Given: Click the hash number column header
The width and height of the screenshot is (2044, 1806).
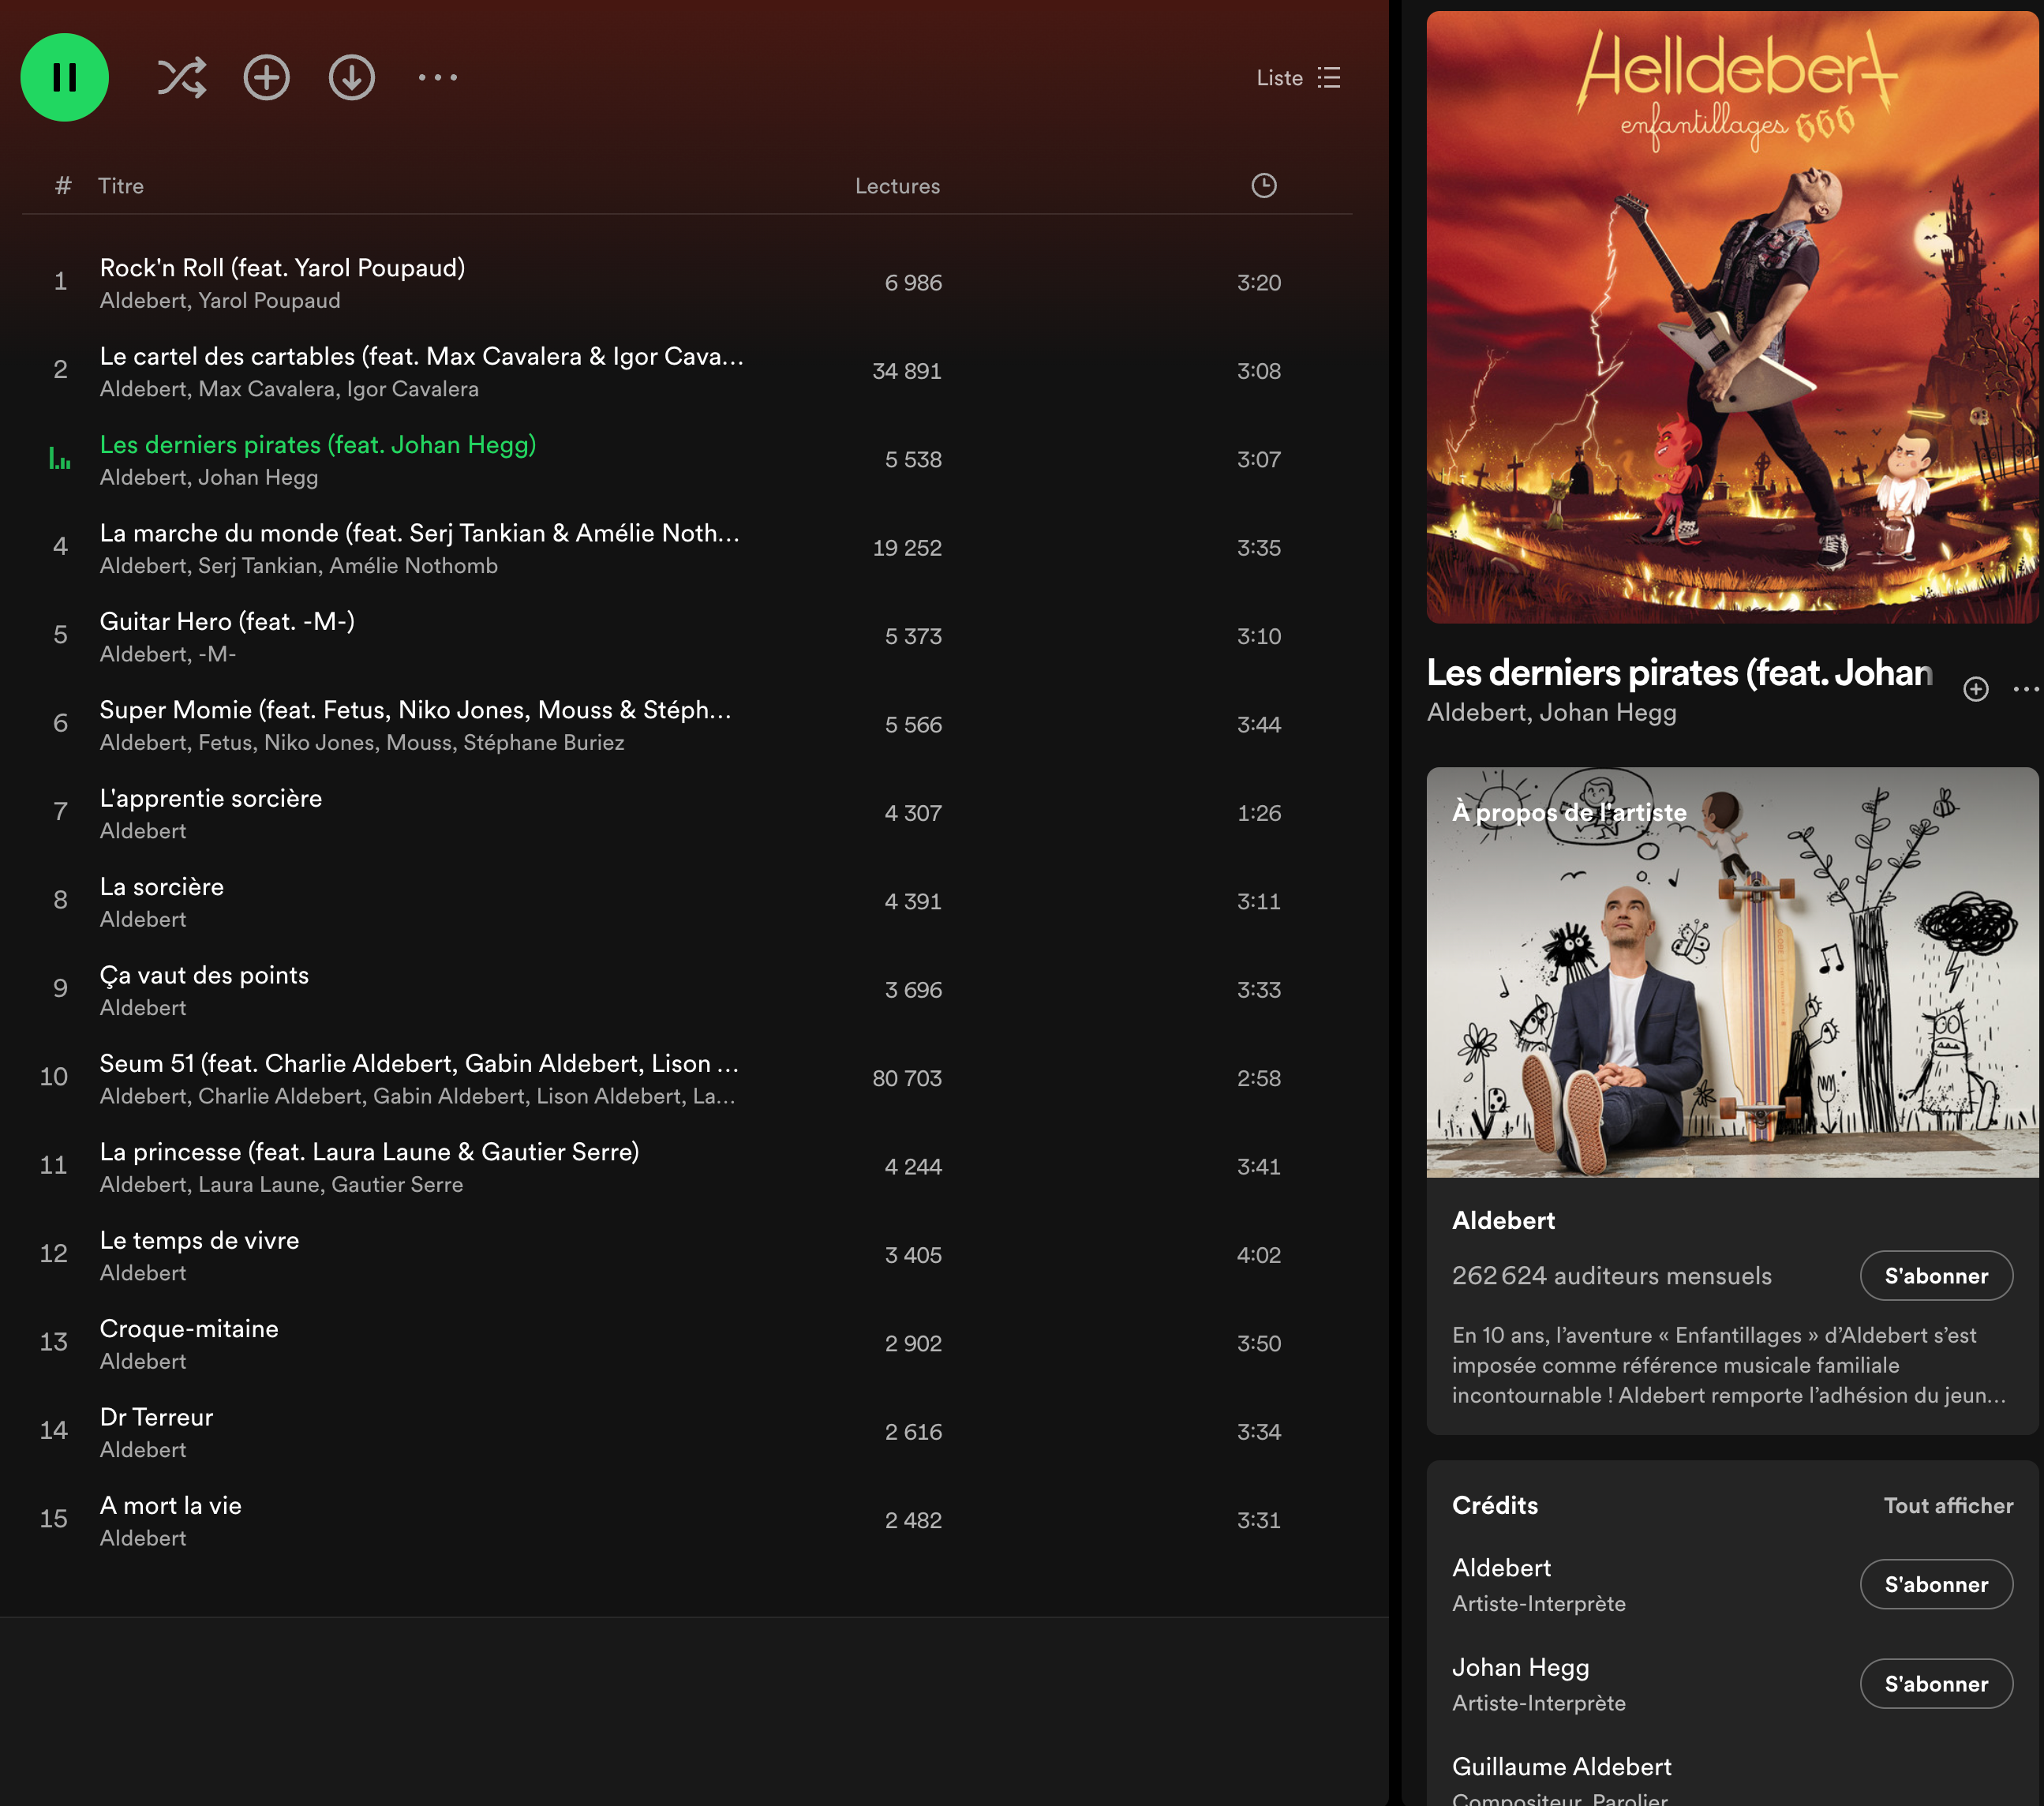Looking at the screenshot, I should pos(63,186).
